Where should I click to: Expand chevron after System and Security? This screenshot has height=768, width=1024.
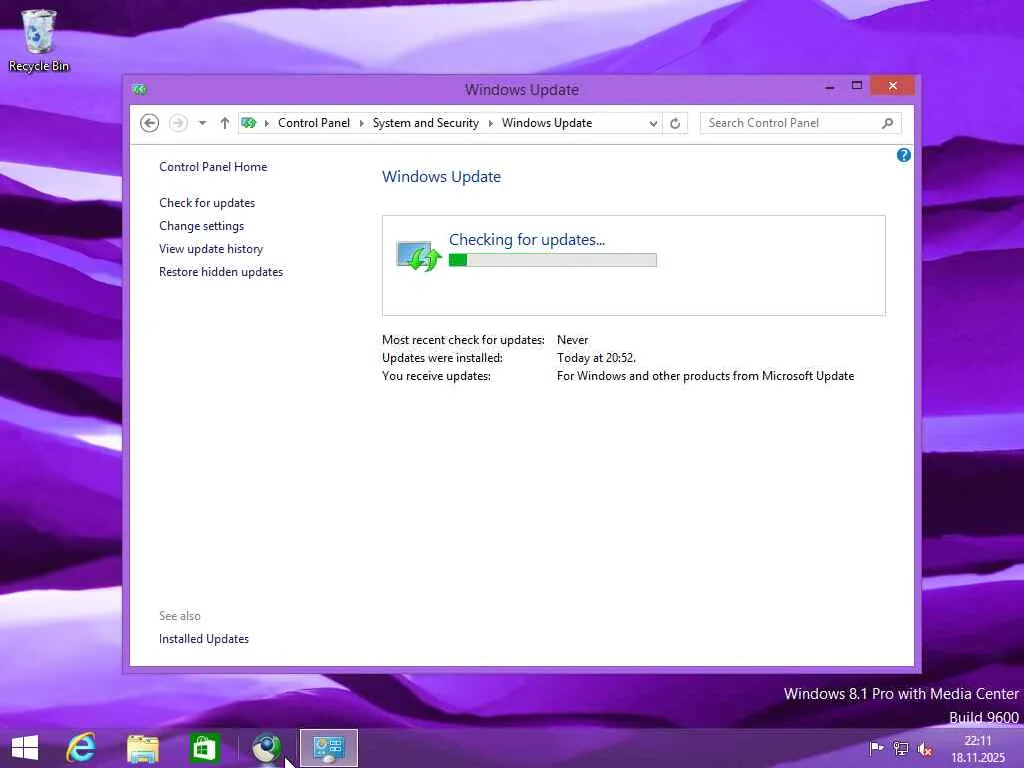coord(490,123)
